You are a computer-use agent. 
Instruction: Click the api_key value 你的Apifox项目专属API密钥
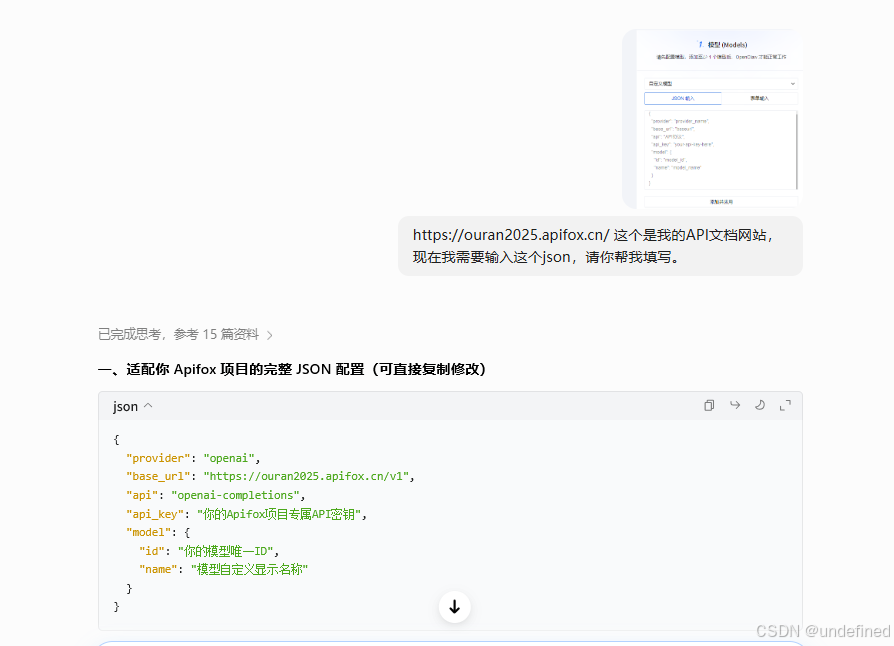pyautogui.click(x=279, y=514)
